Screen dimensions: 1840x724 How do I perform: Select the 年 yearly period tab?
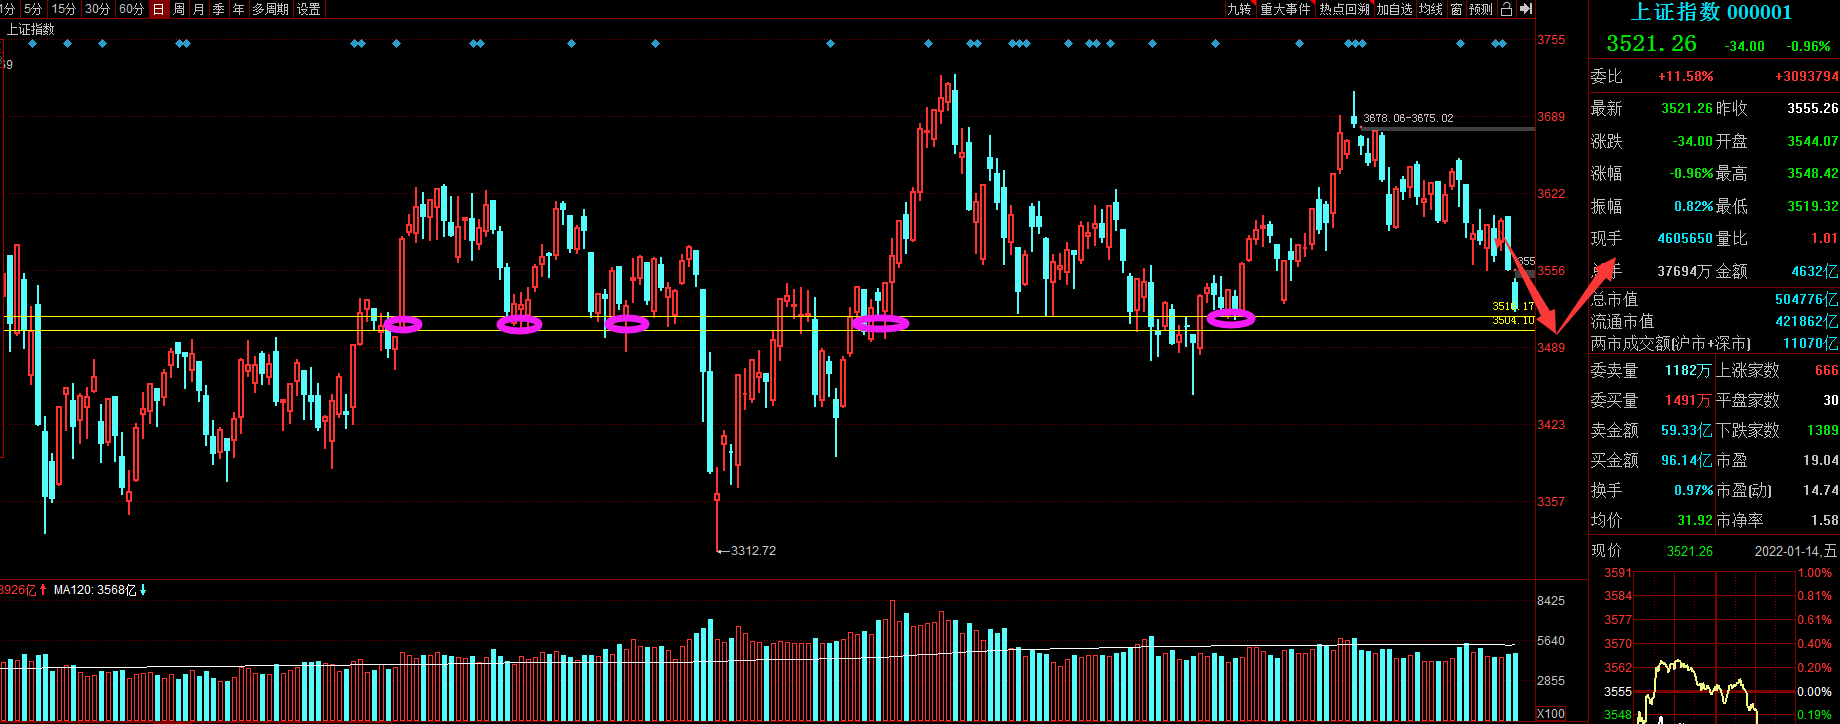(x=238, y=9)
